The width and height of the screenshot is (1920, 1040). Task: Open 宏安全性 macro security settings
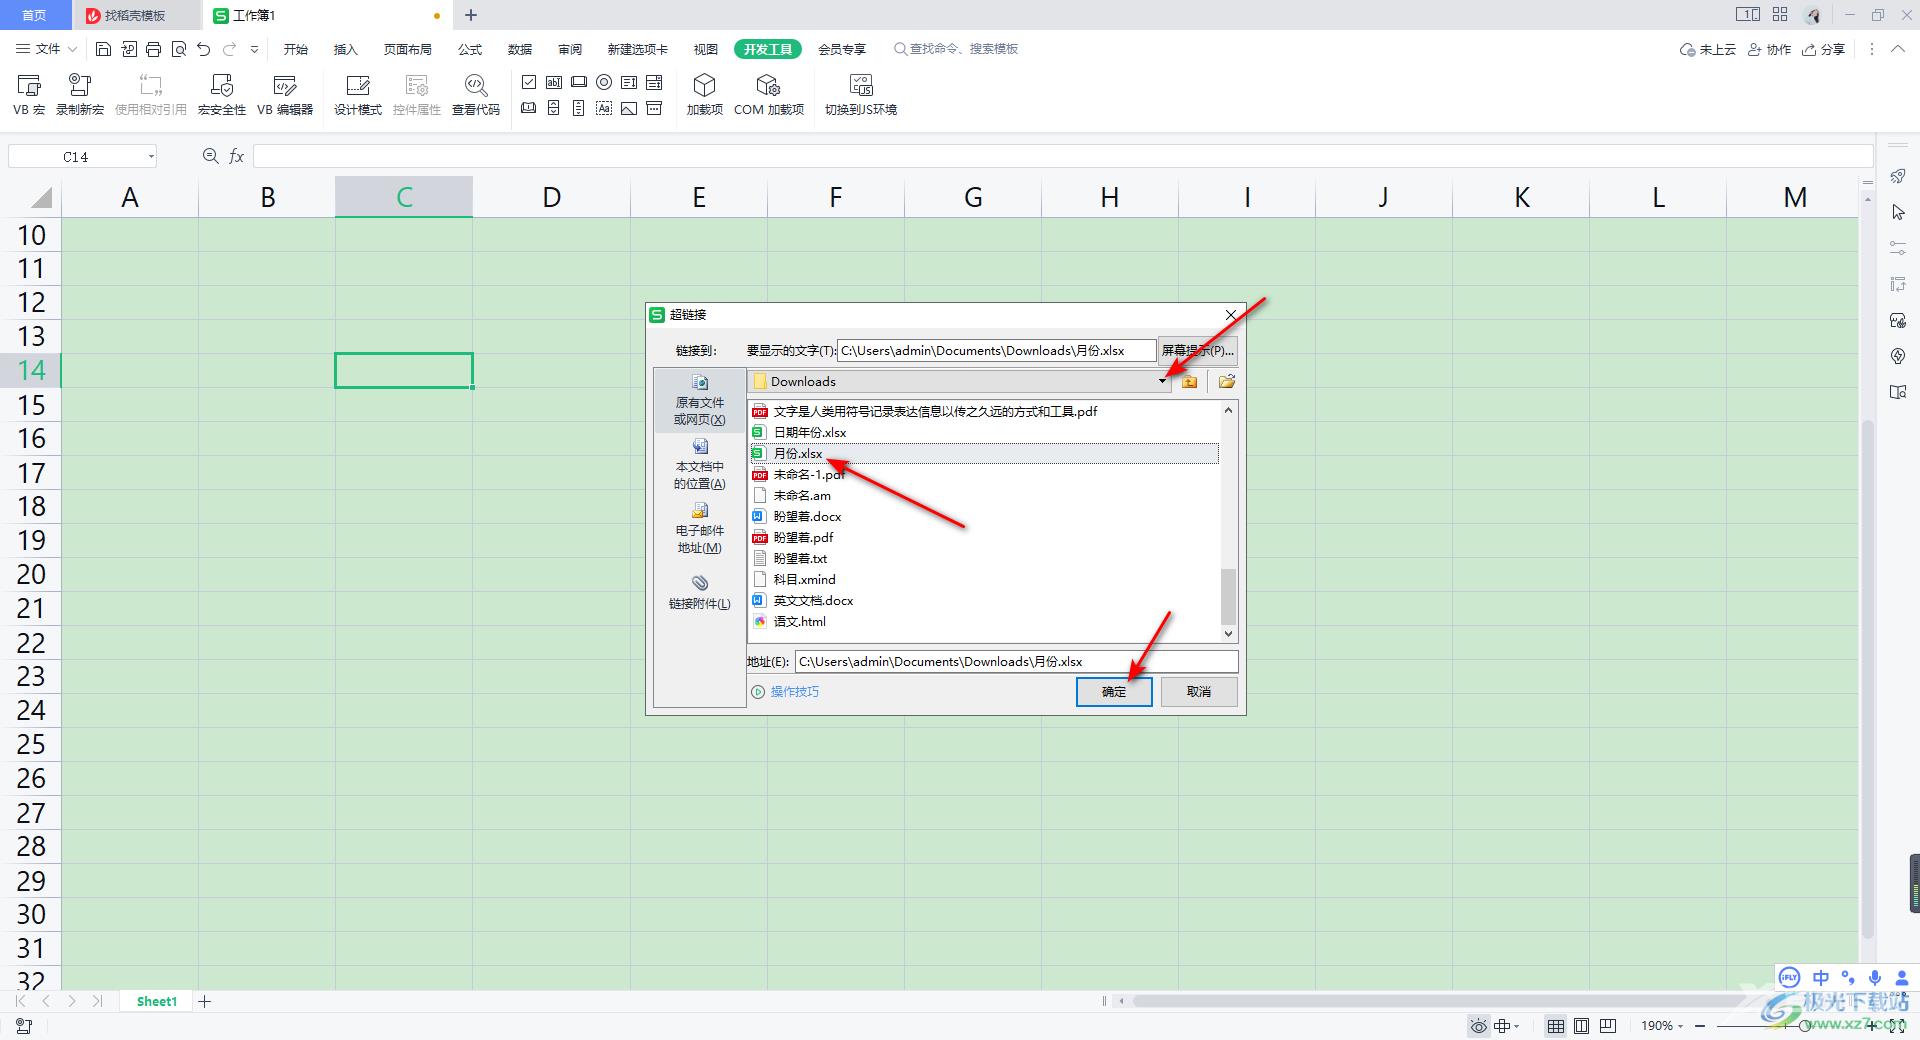click(x=222, y=95)
